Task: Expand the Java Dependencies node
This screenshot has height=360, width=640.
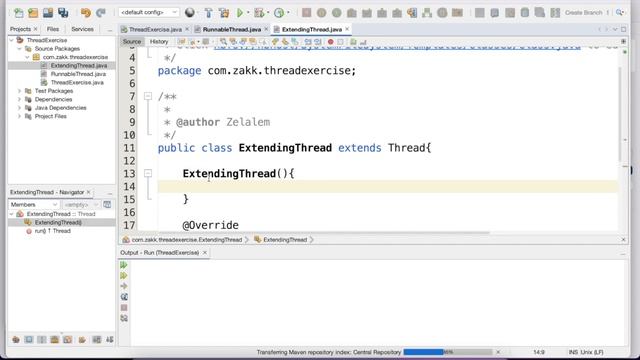Action: click(x=19, y=108)
